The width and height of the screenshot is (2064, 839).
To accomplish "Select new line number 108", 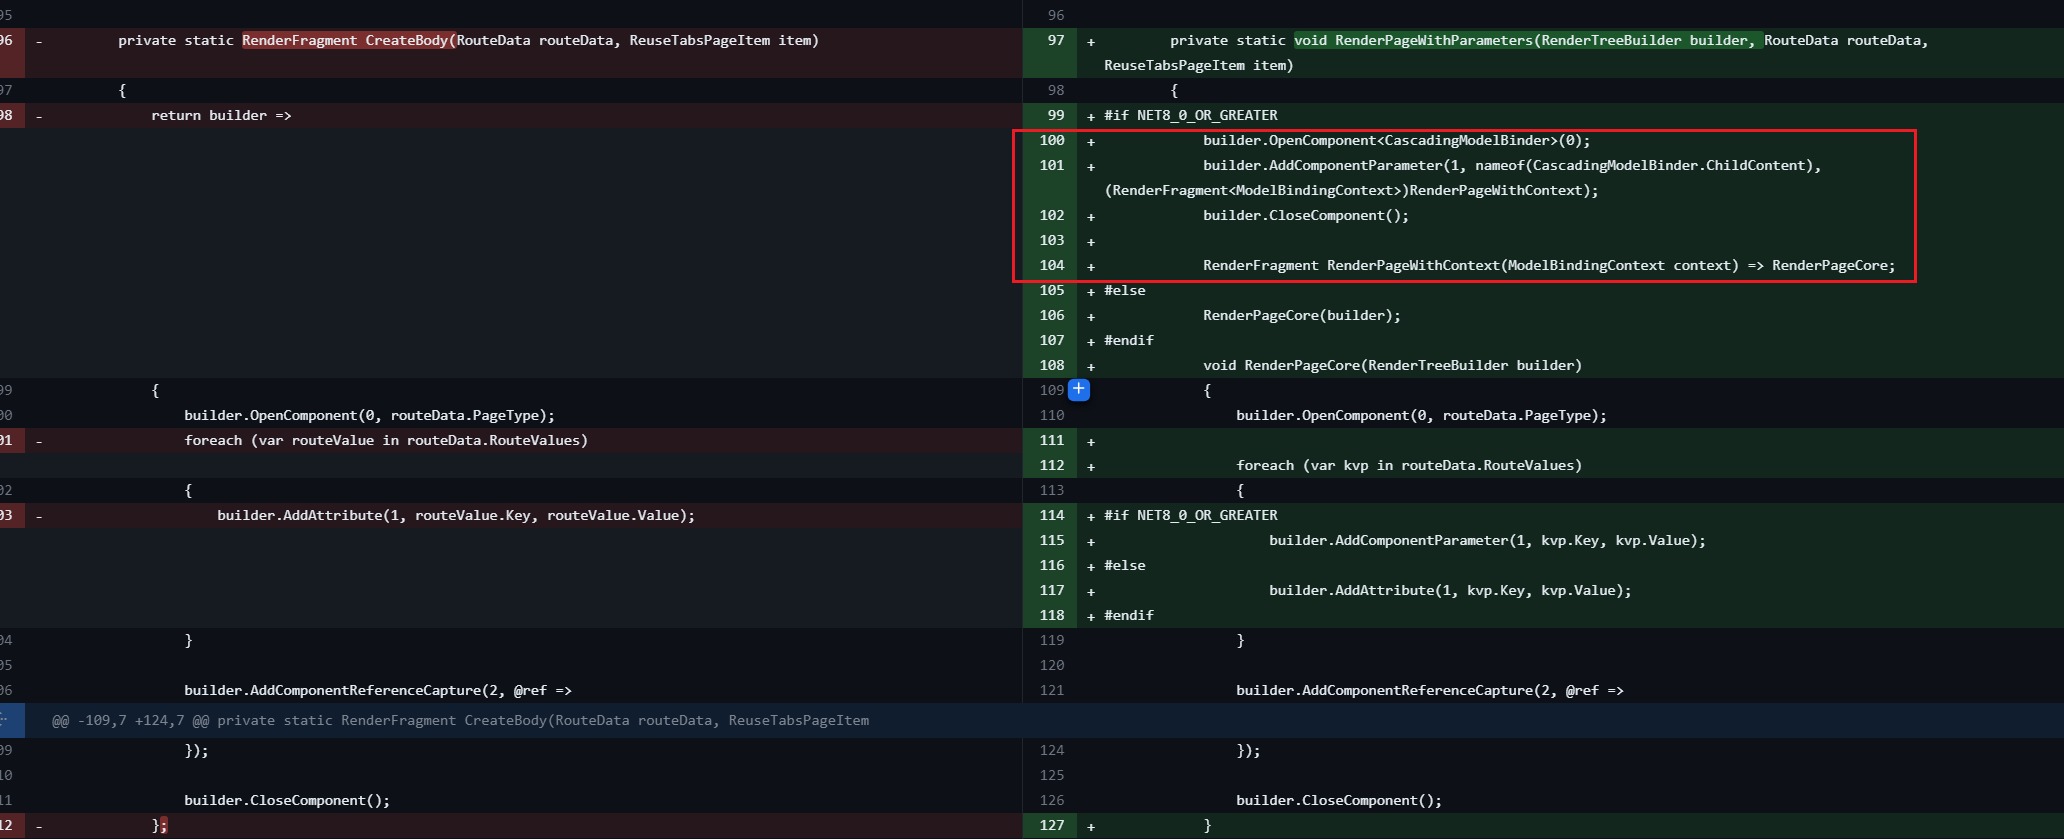I will point(1051,366).
